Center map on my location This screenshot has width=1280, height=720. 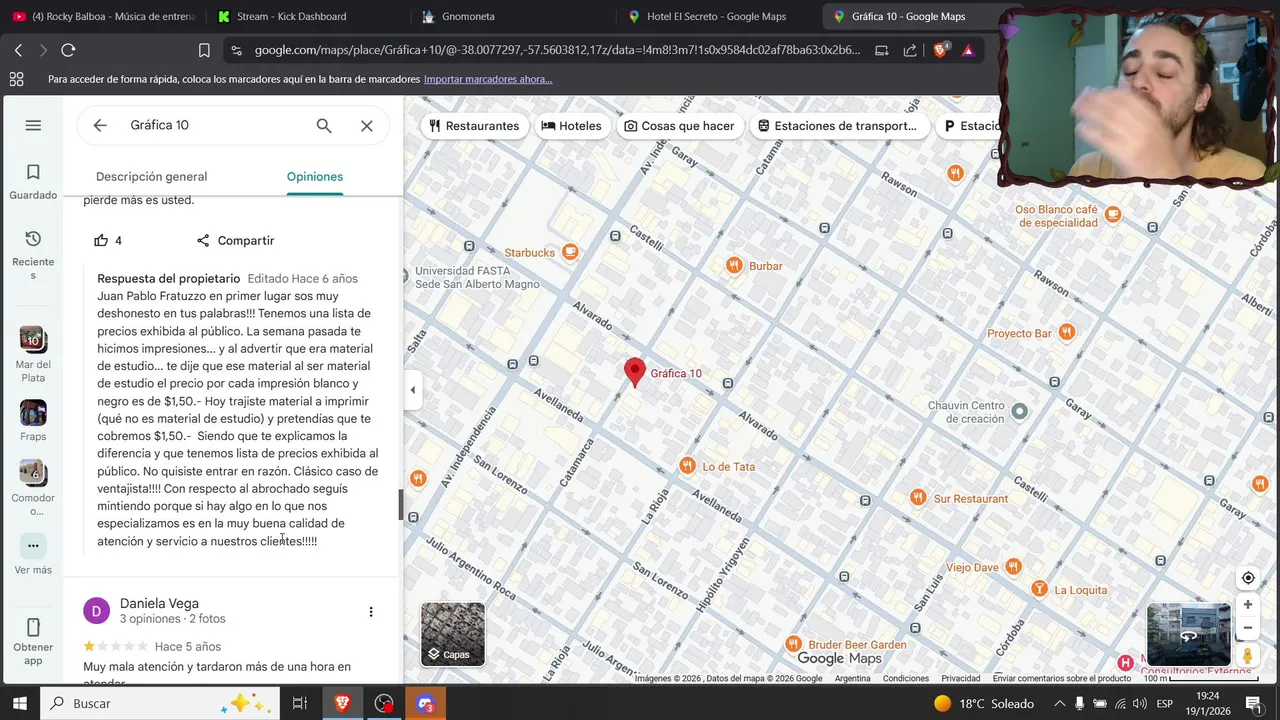[x=1248, y=578]
